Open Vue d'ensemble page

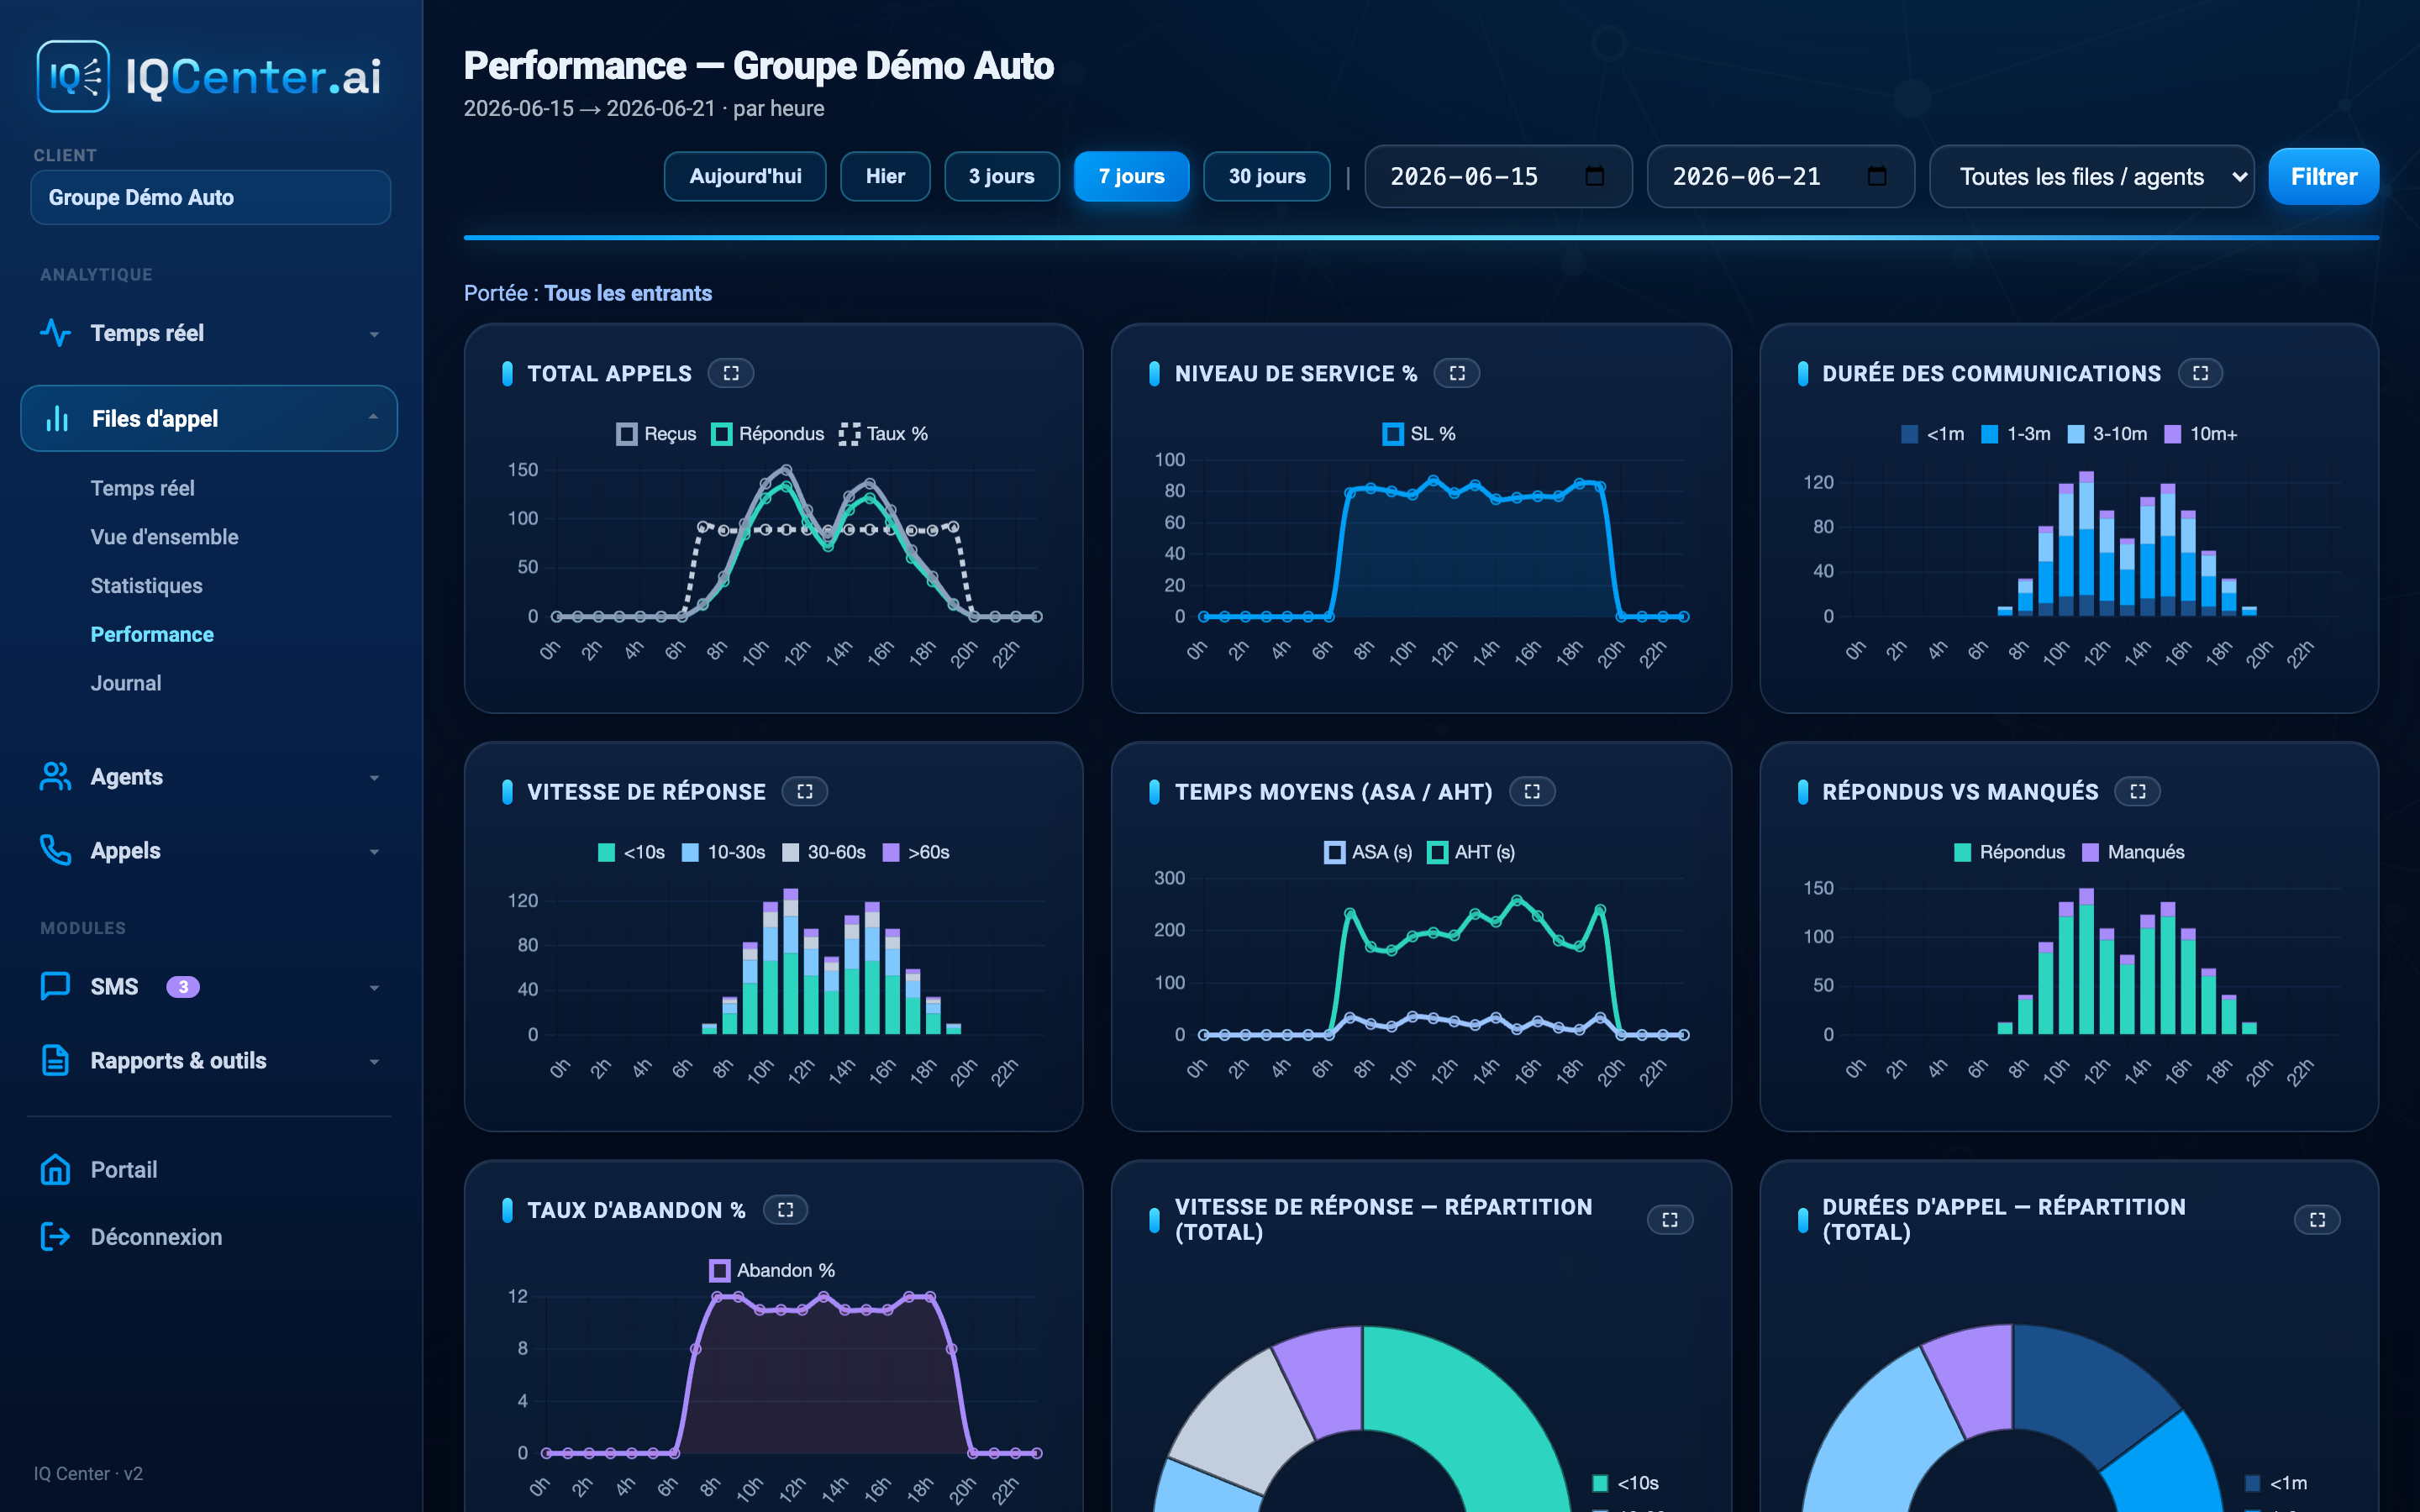click(164, 537)
